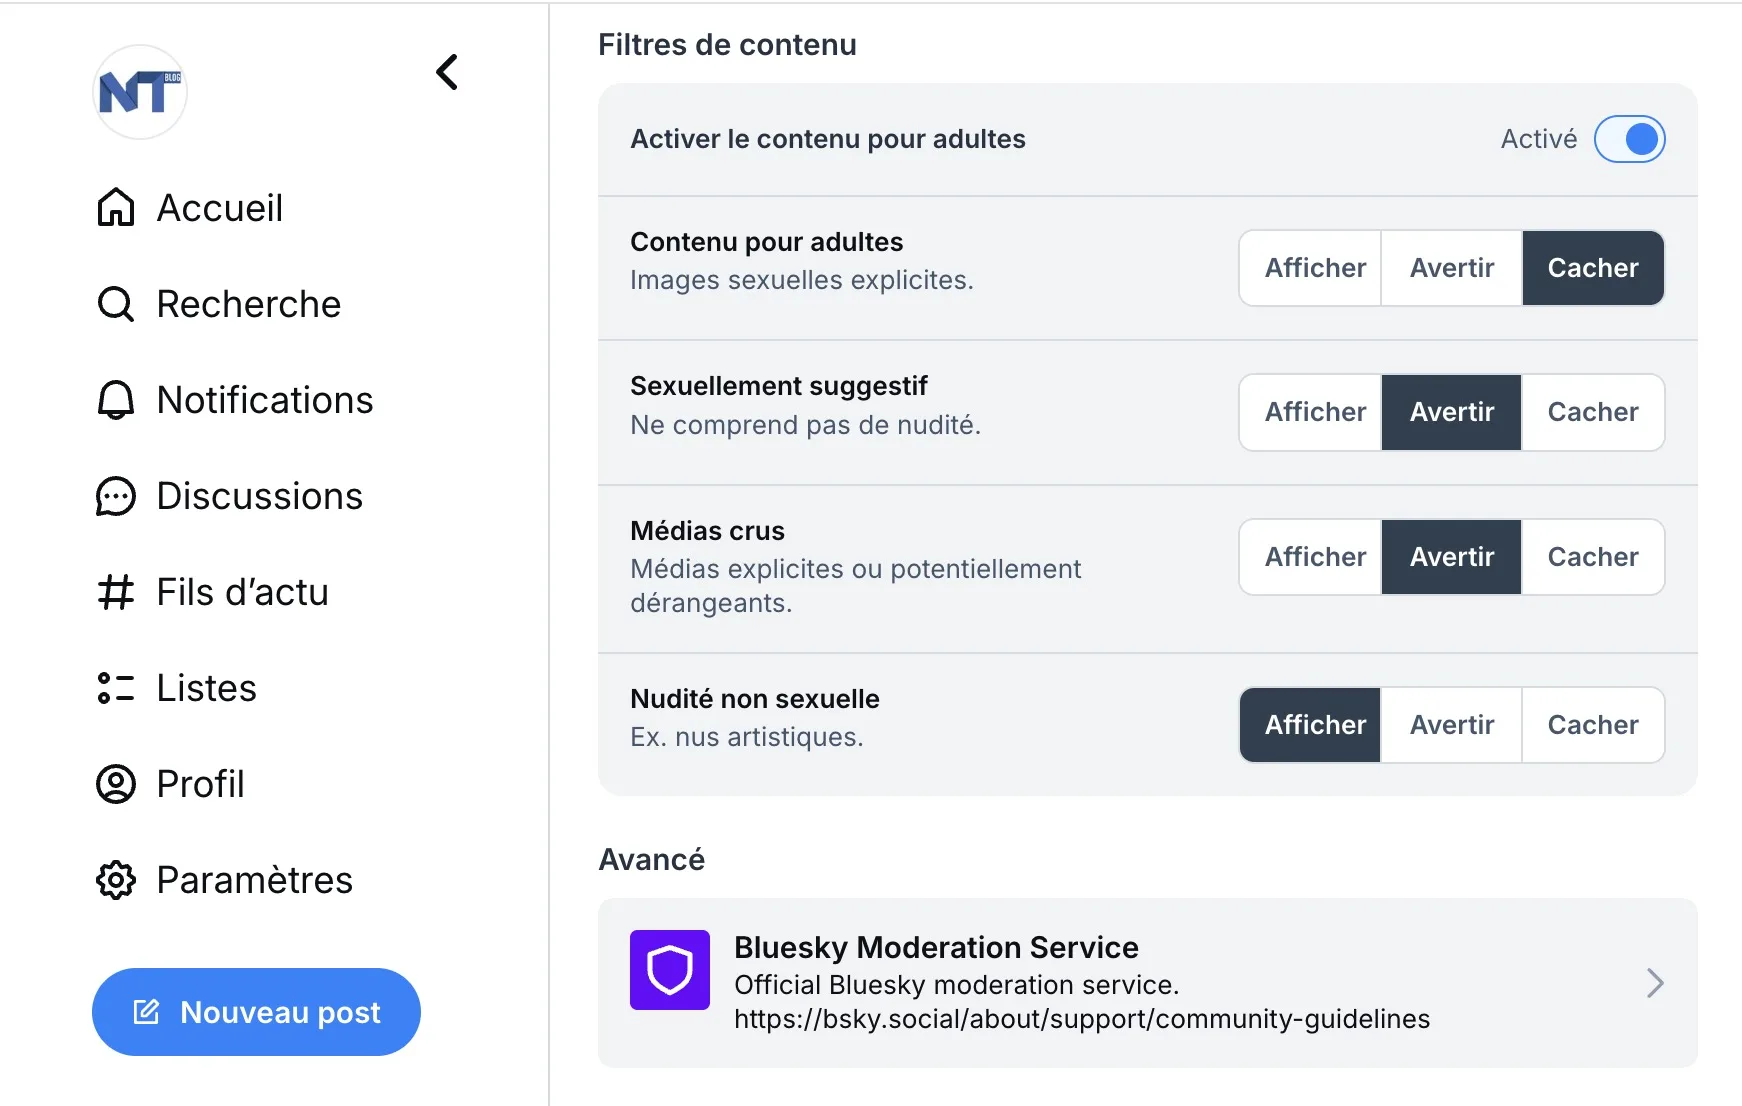Open Paramètres gear icon
Screen dimensions: 1742x1106
pos(116,880)
